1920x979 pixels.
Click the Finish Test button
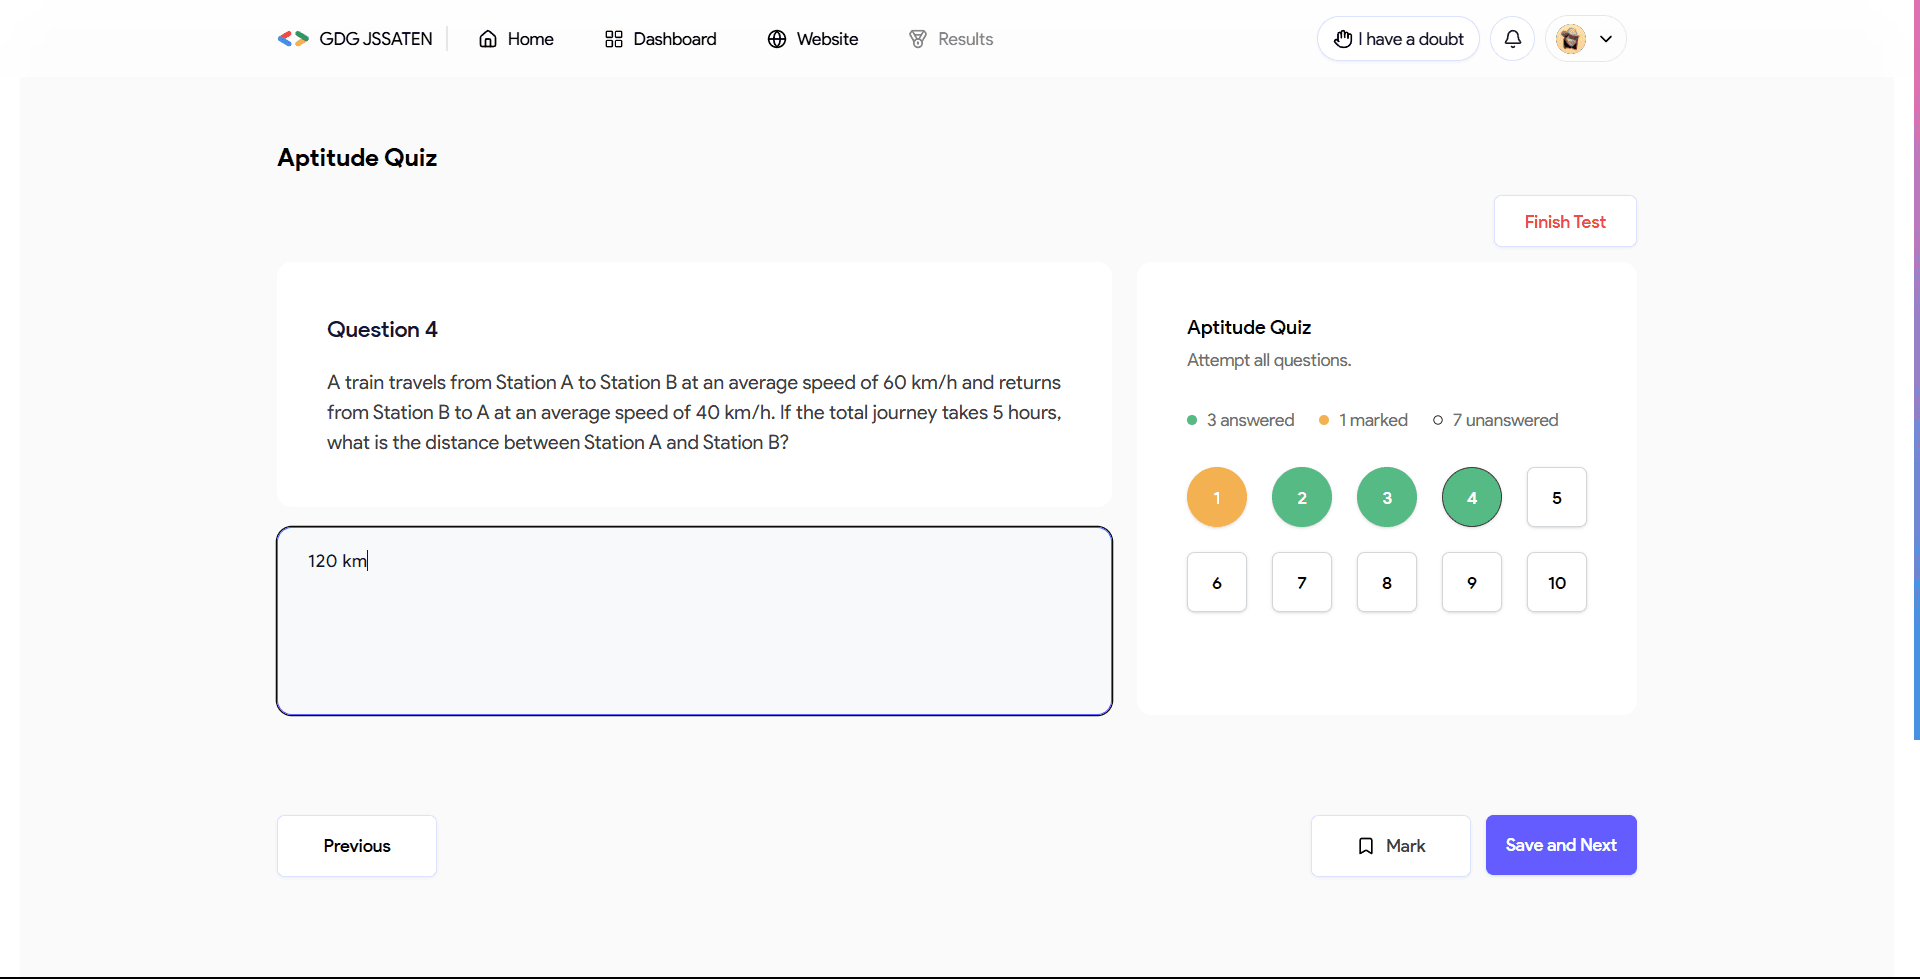click(x=1564, y=221)
